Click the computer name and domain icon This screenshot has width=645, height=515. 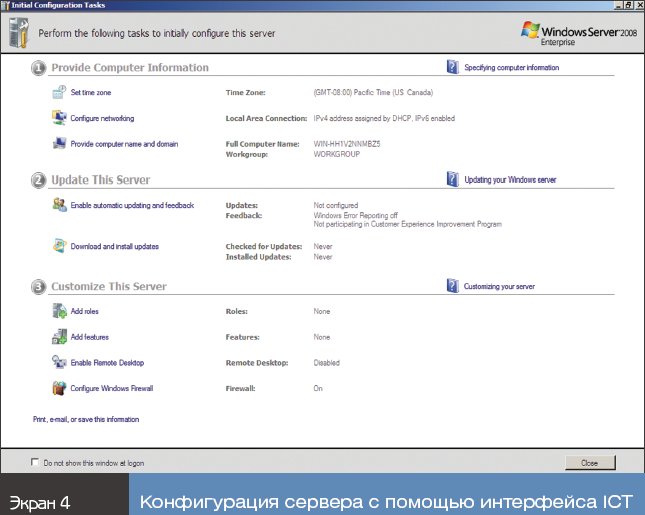coord(59,144)
